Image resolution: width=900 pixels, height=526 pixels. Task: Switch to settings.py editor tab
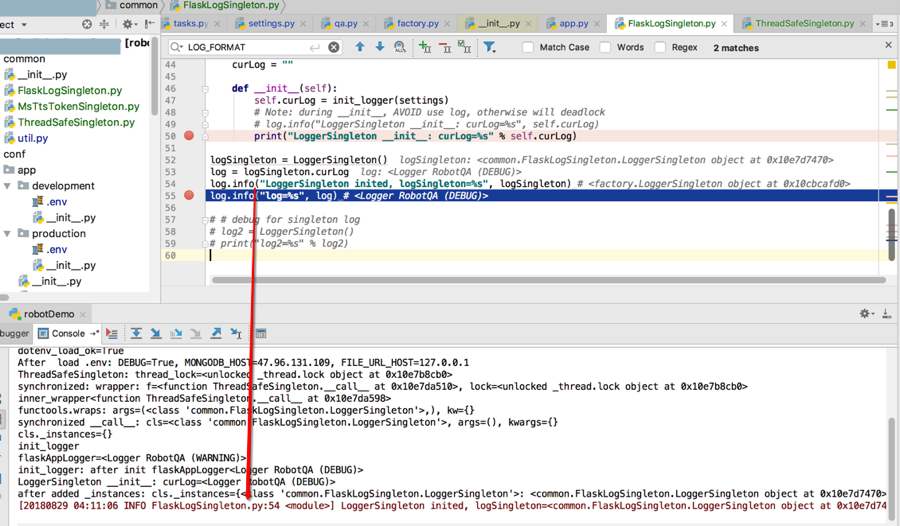pos(271,23)
